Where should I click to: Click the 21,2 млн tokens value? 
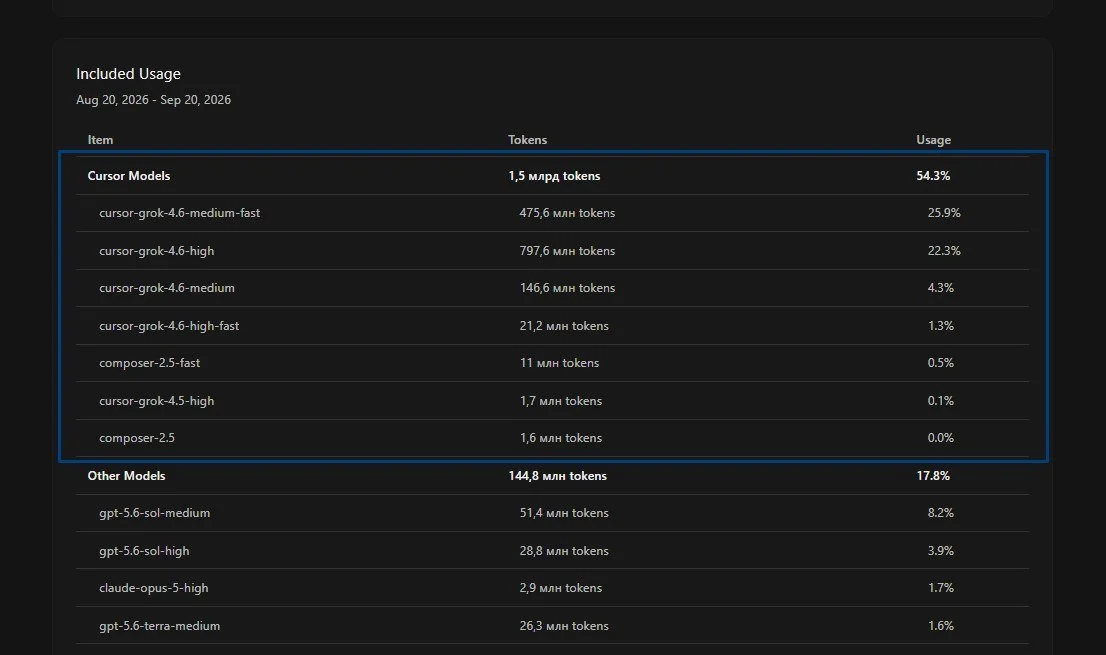pyautogui.click(x=564, y=326)
